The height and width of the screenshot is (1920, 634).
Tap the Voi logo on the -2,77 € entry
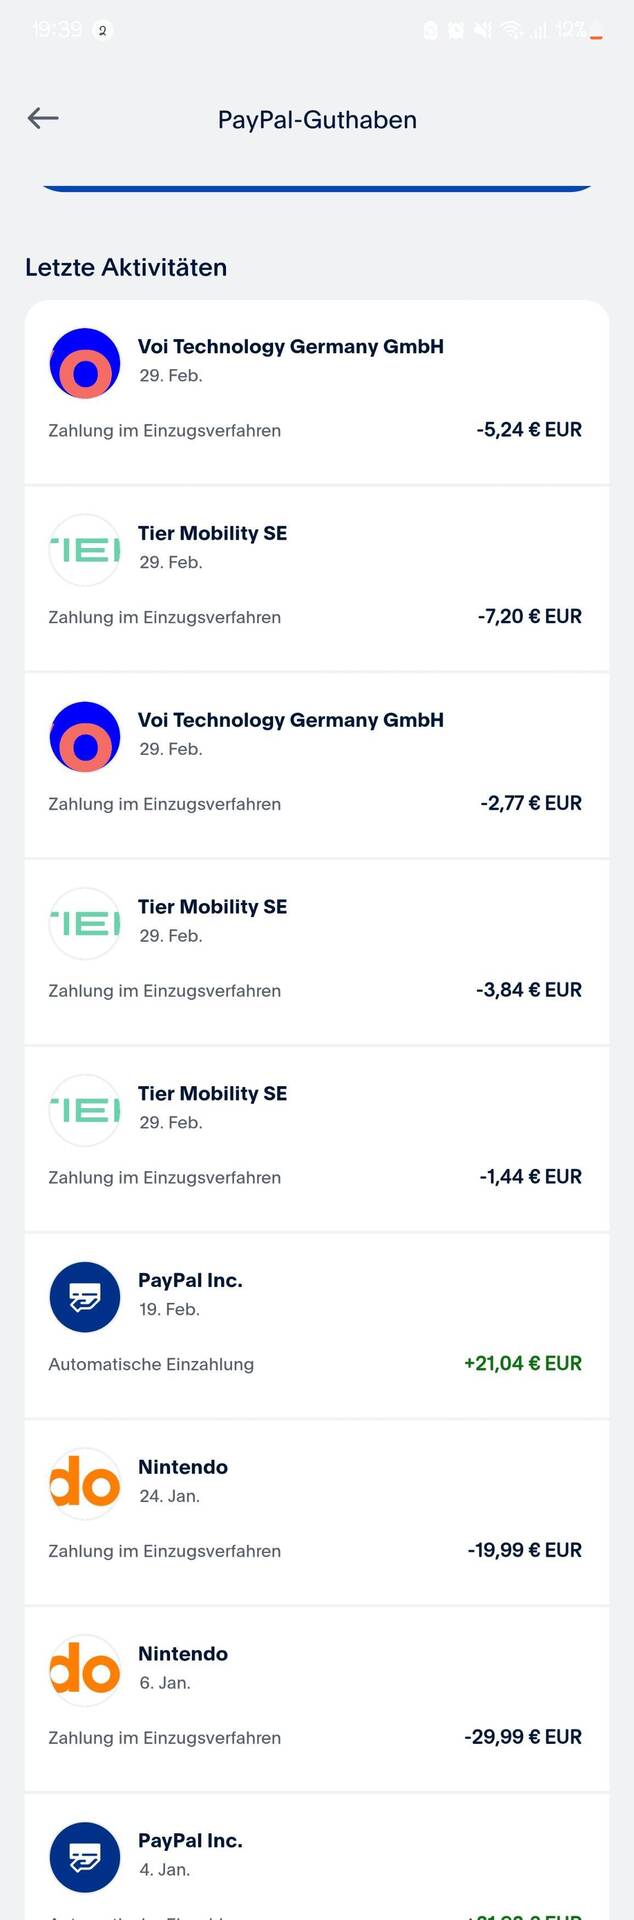[x=85, y=737]
